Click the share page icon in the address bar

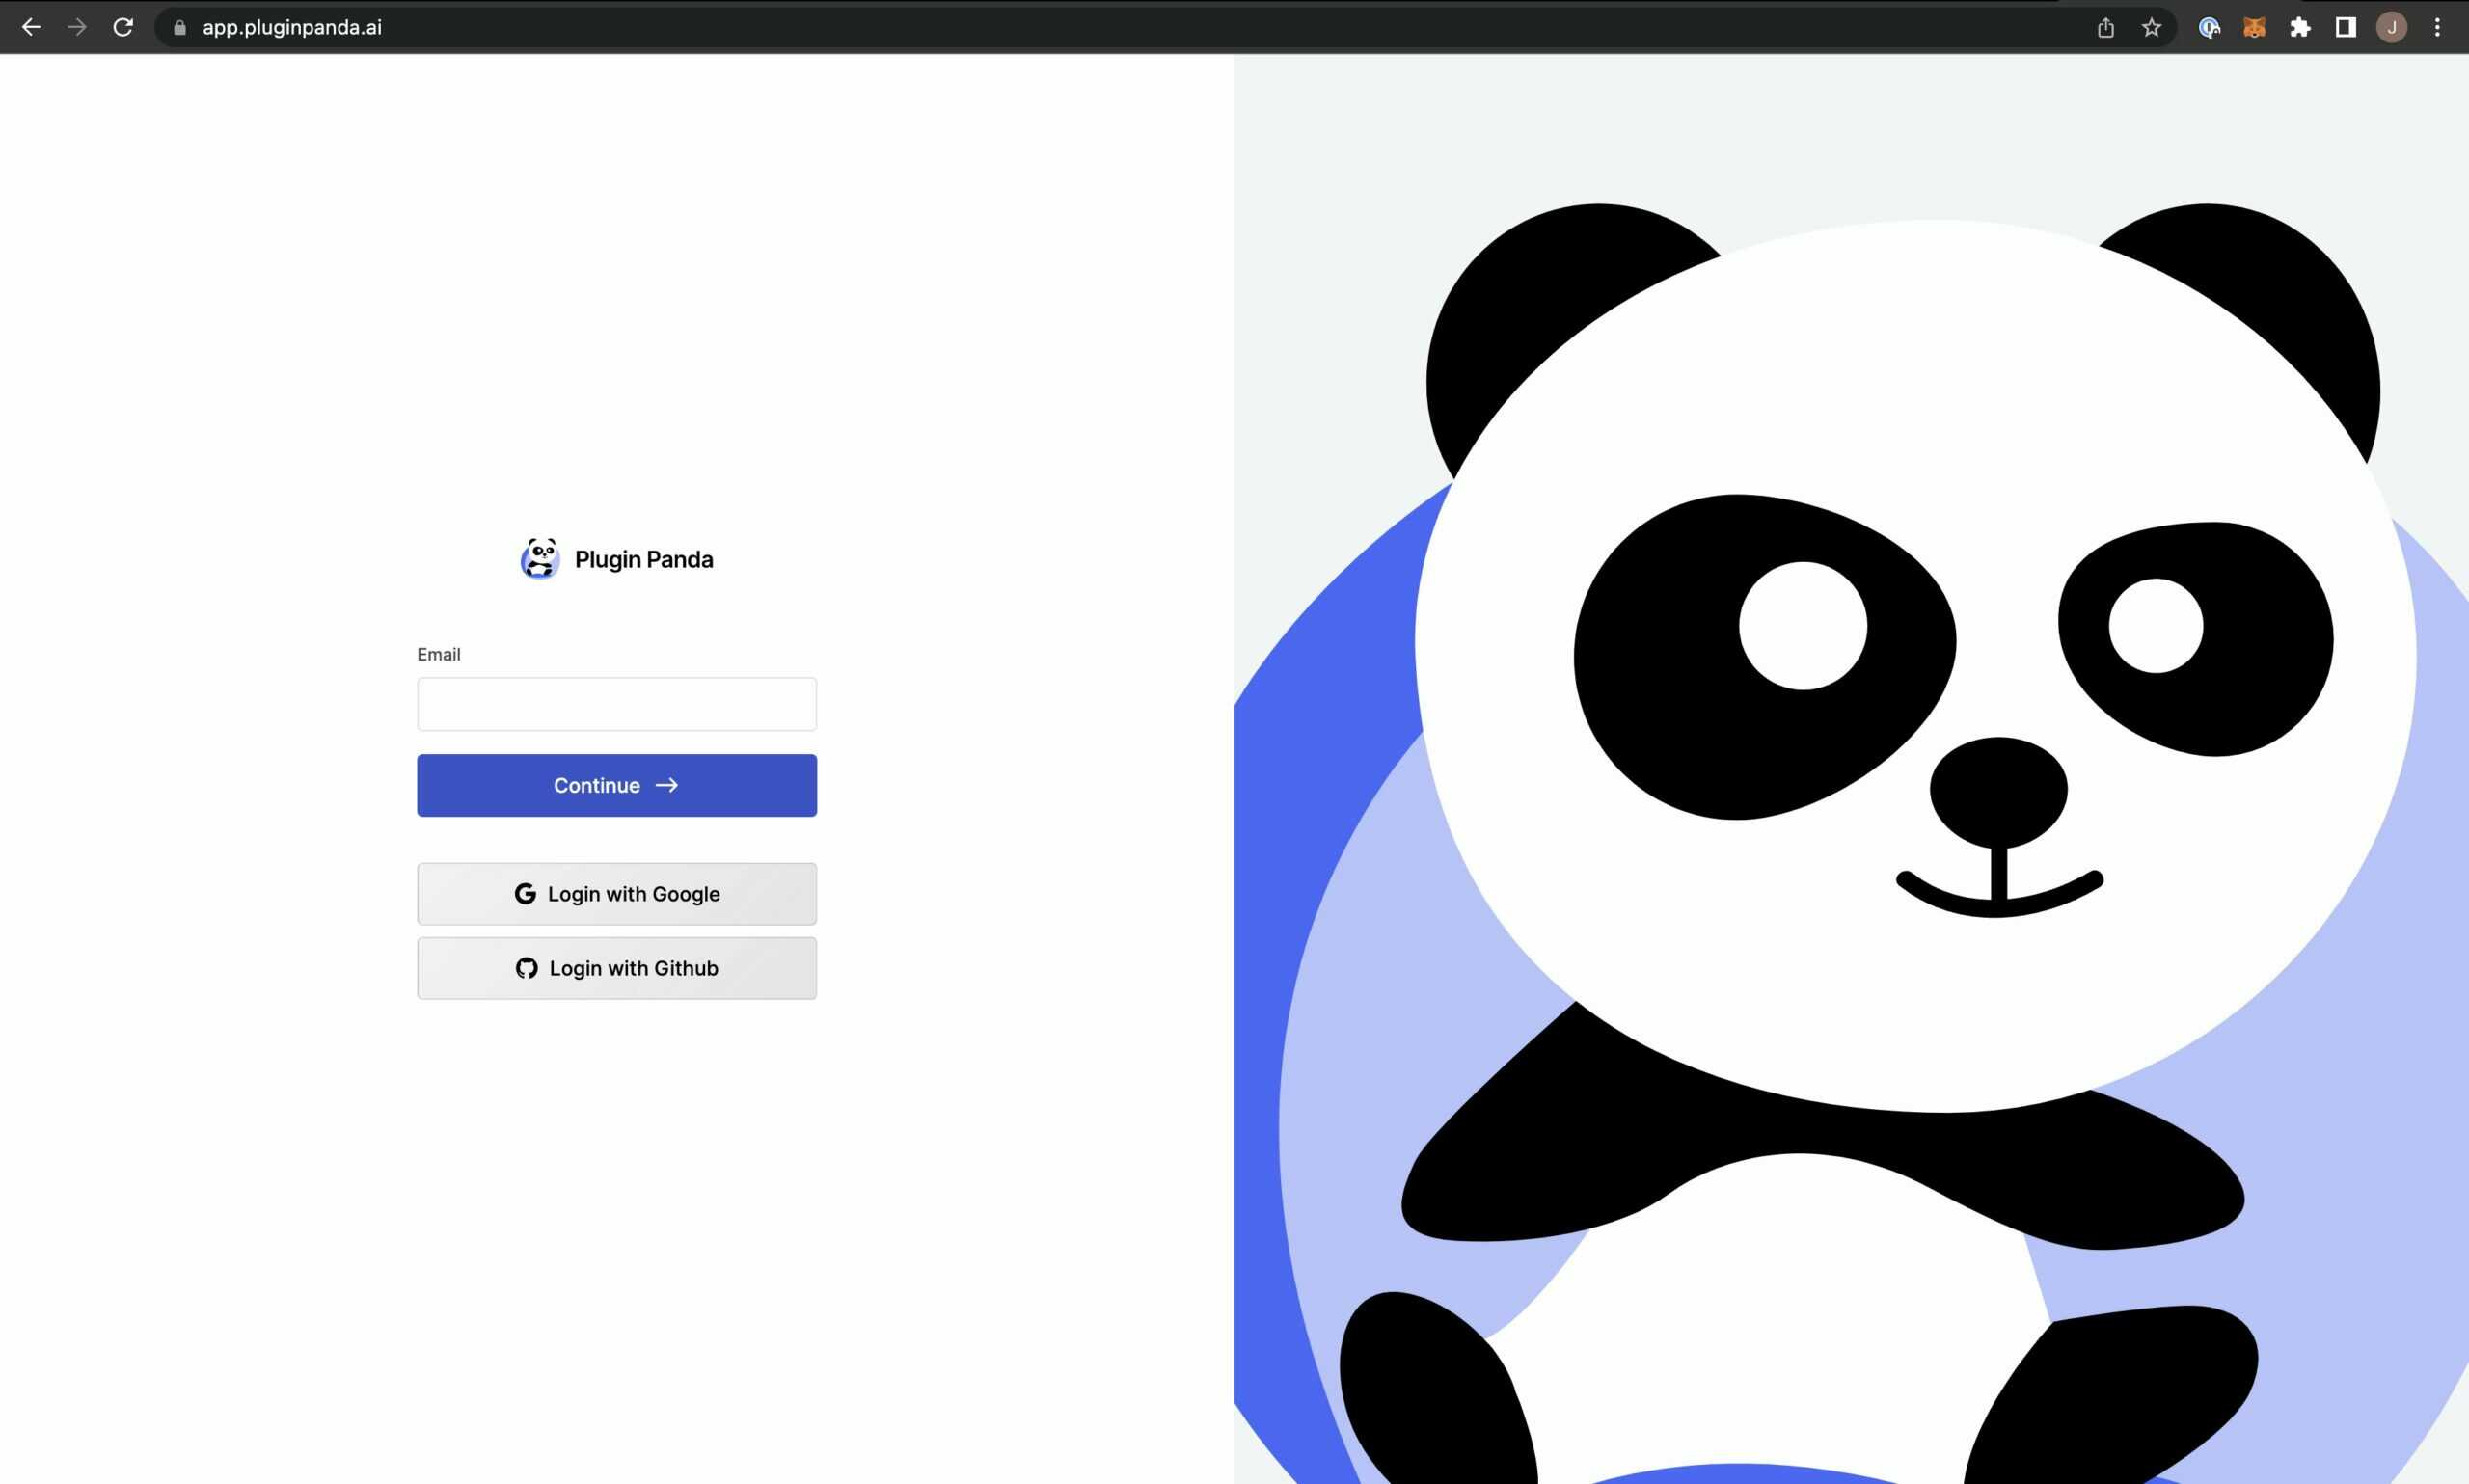coord(2106,27)
